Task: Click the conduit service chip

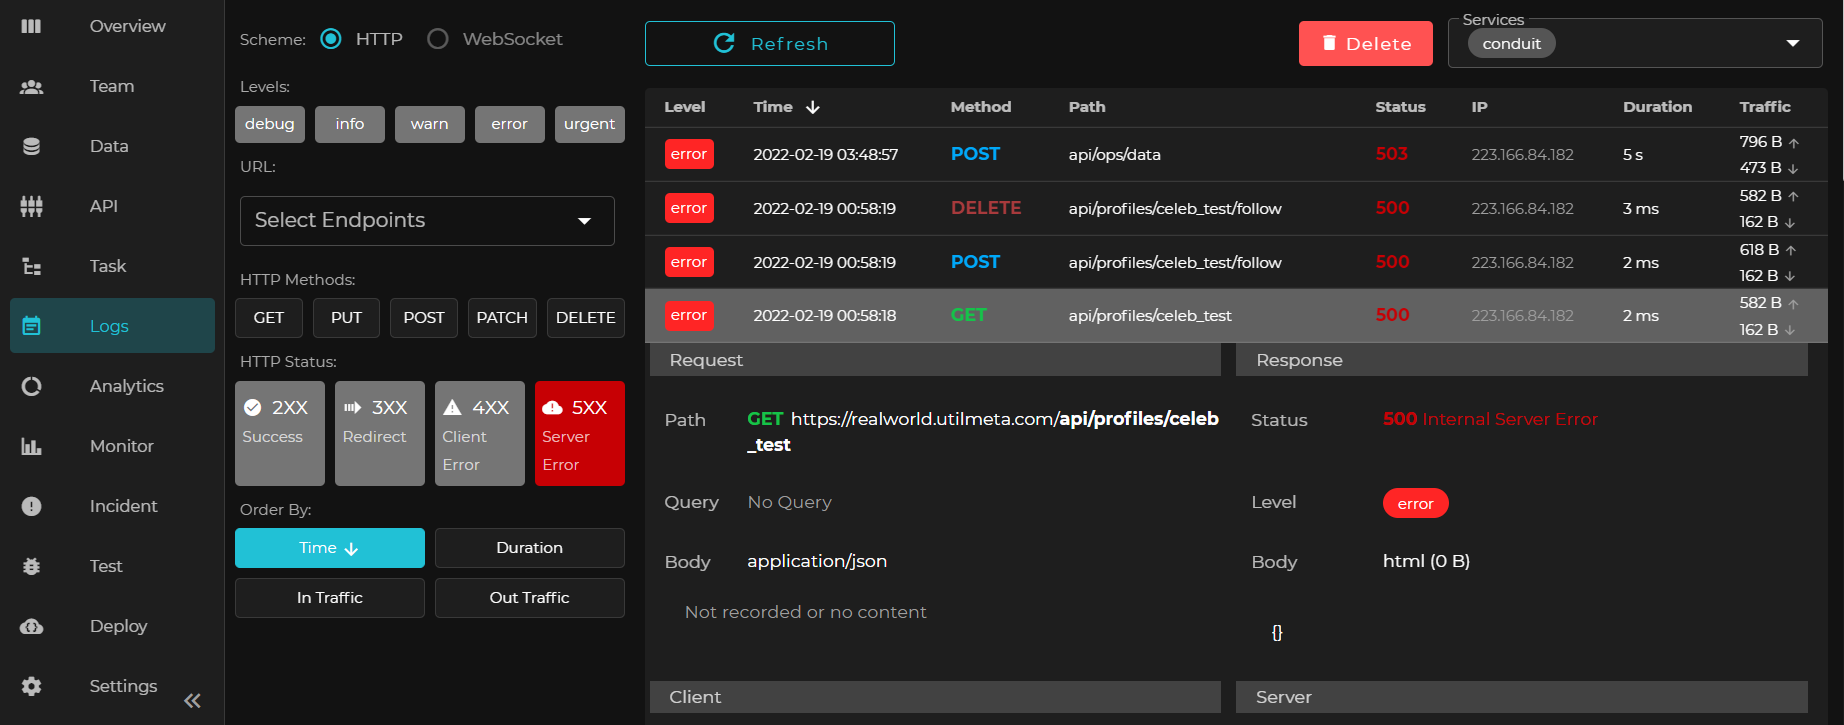Action: click(1511, 43)
